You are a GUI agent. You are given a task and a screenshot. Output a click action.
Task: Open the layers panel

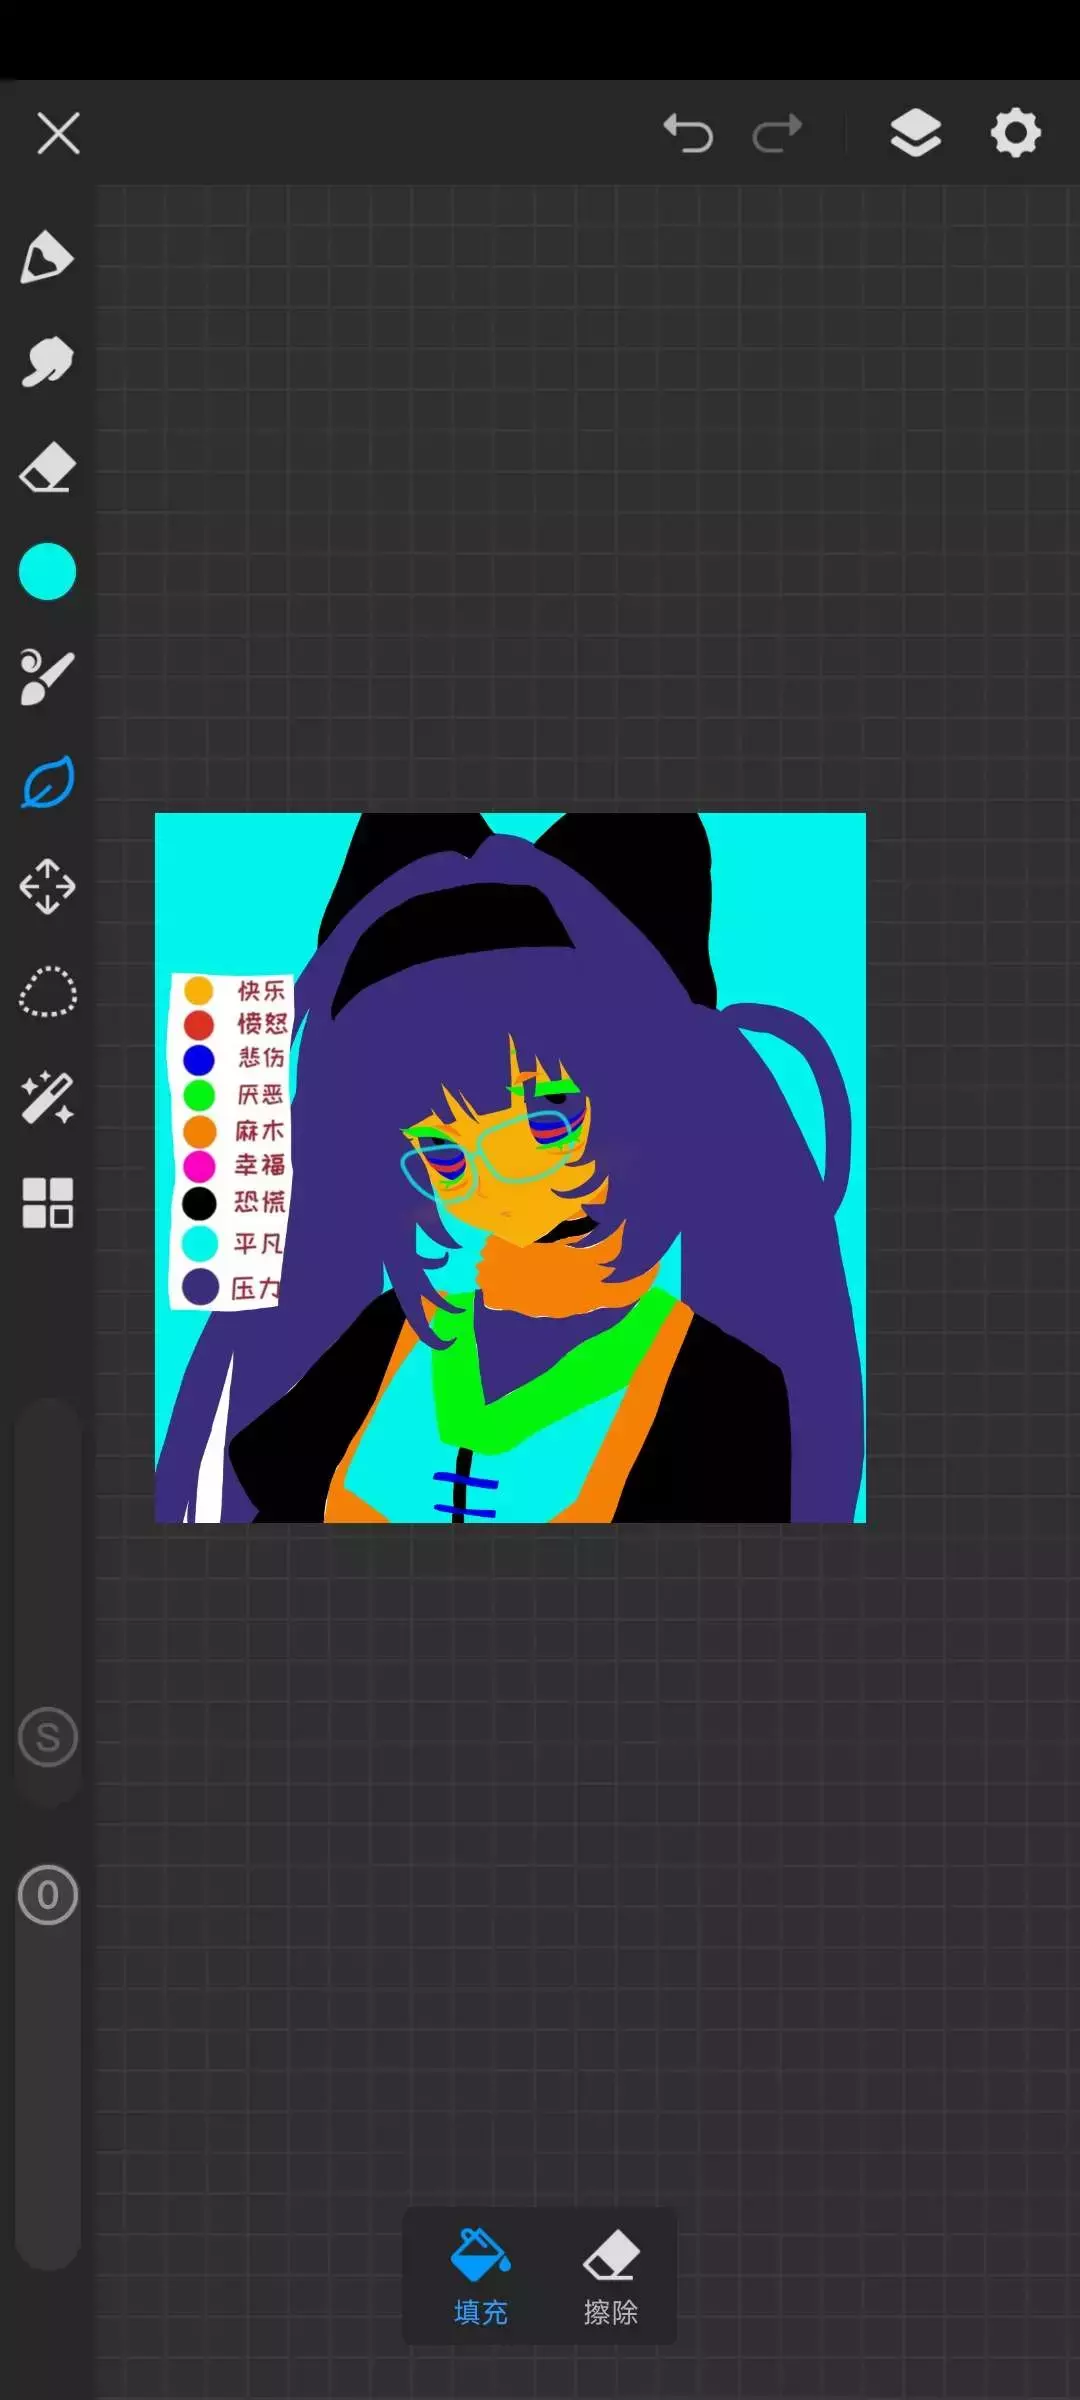coord(915,133)
